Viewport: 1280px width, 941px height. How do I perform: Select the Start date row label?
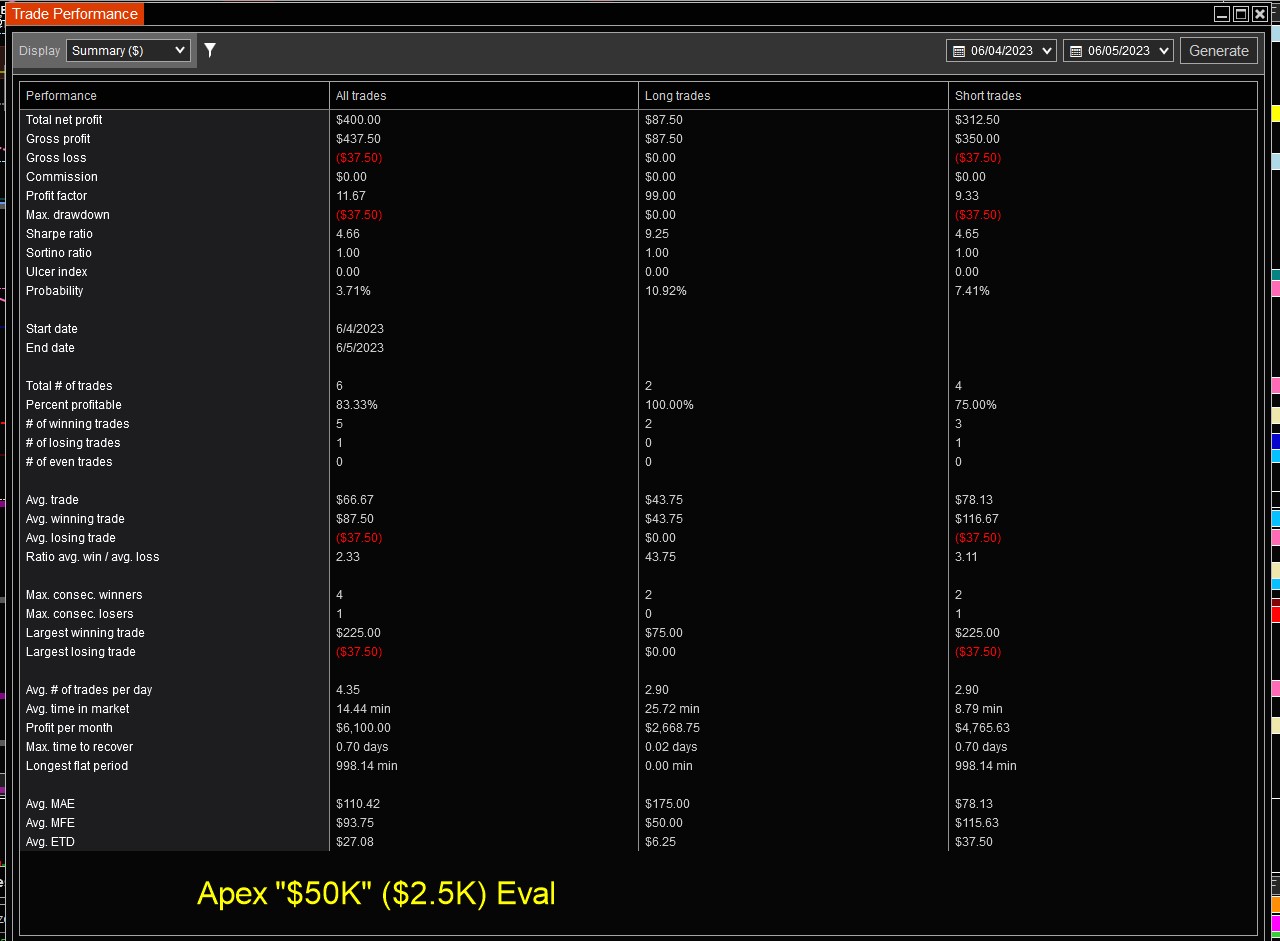coord(52,329)
